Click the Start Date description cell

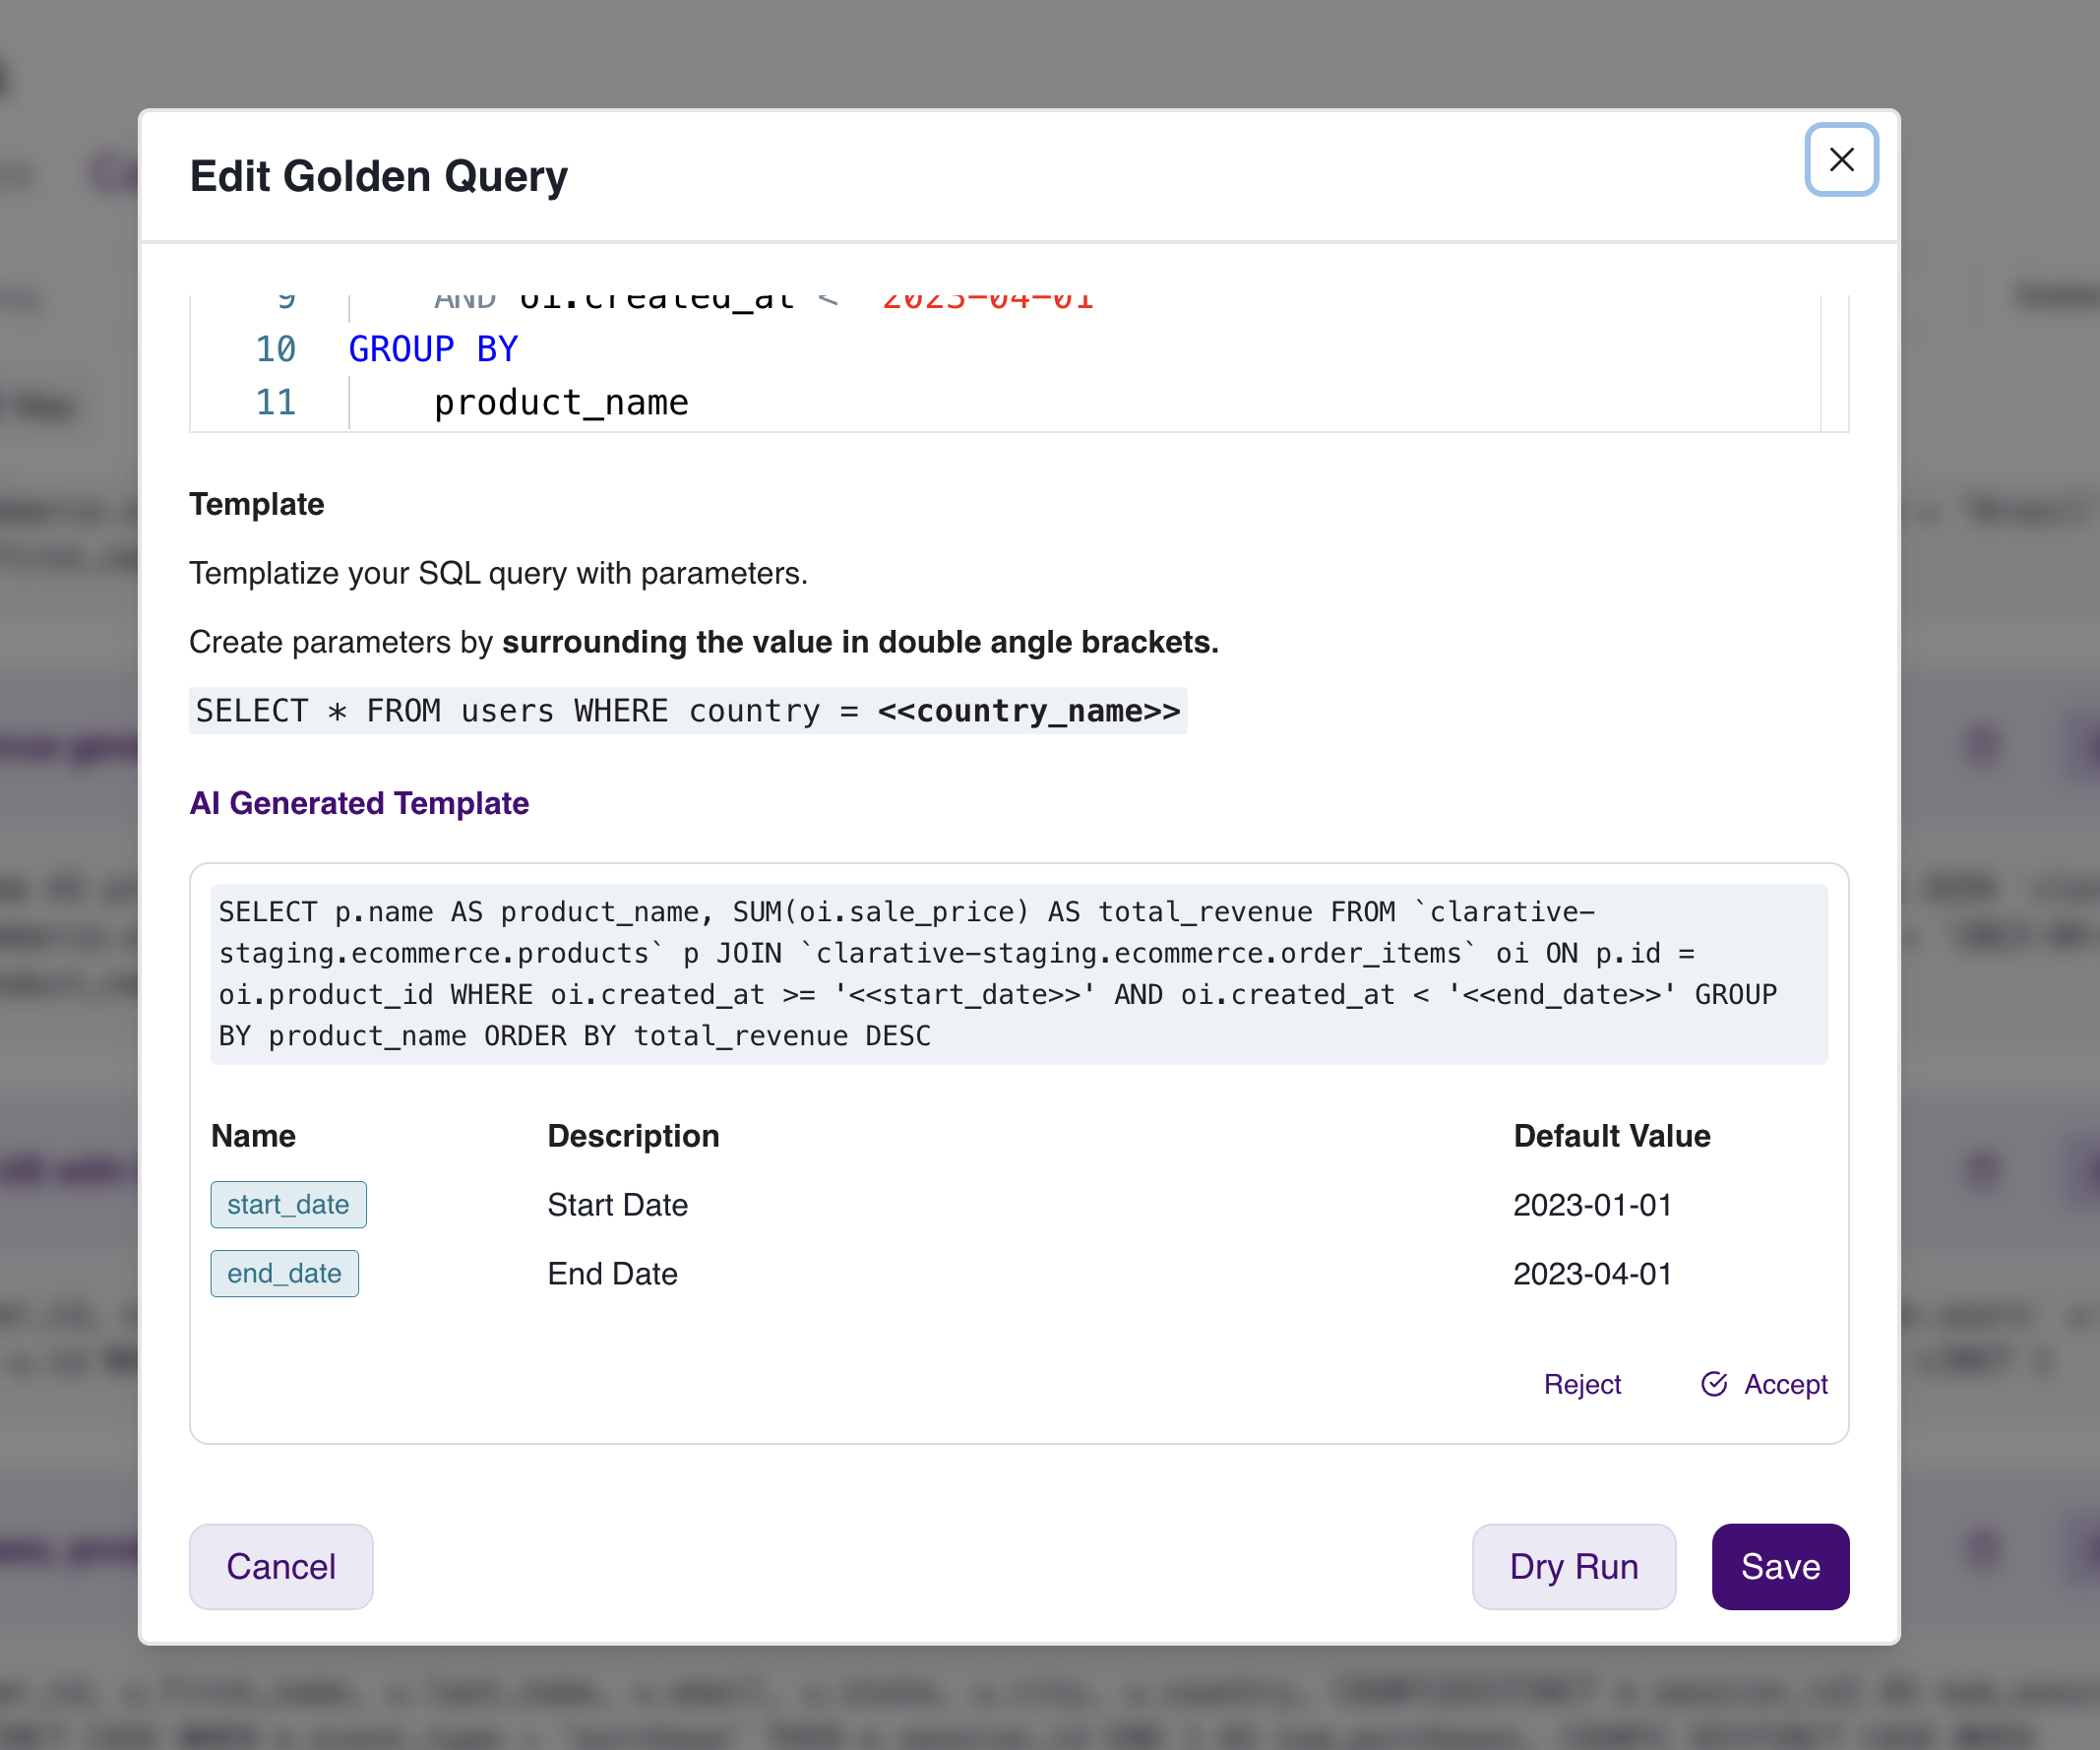coord(617,1205)
